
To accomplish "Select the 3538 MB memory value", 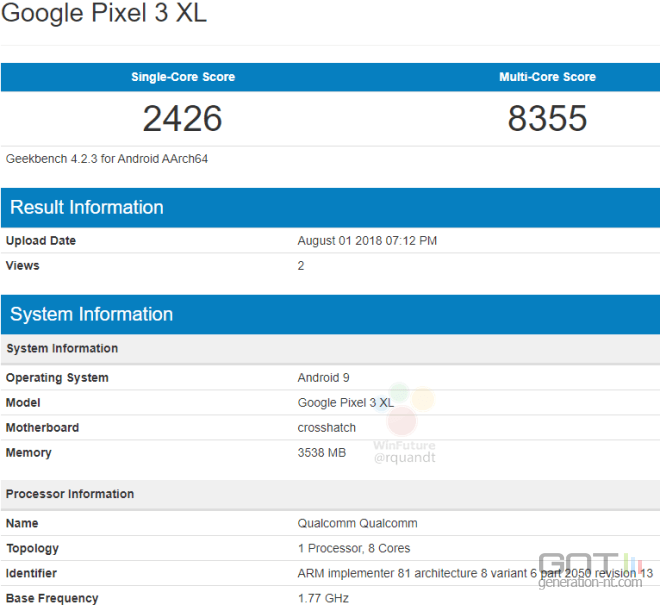I will point(322,453).
